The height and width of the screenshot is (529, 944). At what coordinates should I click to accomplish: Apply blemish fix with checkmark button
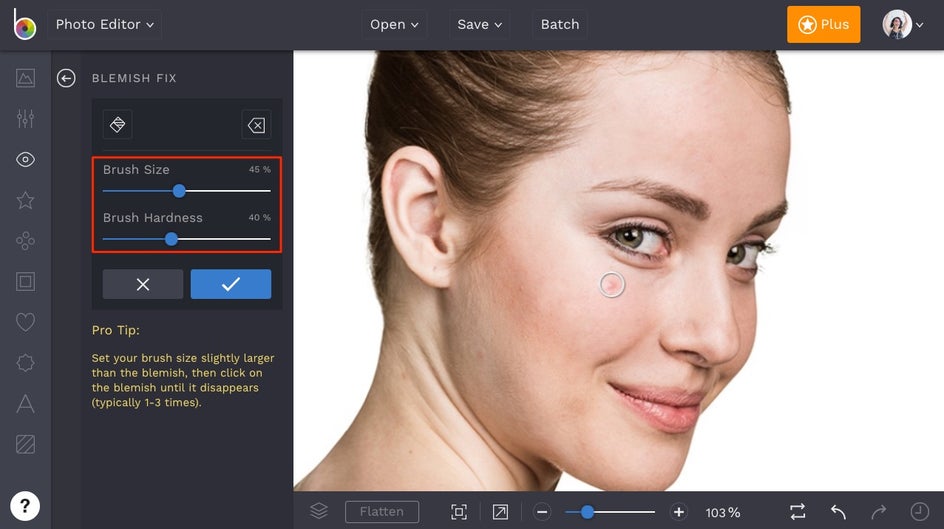pos(231,284)
